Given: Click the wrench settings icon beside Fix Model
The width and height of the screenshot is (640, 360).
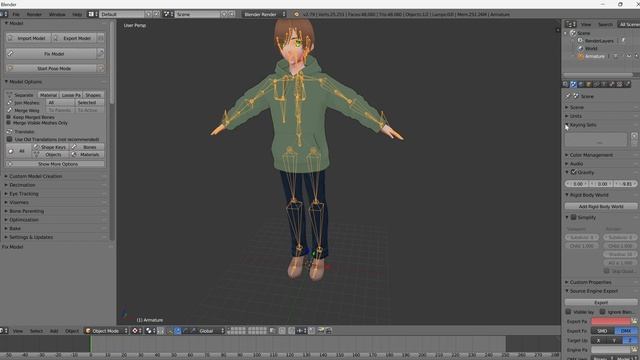Looking at the screenshot, I should (x=100, y=53).
